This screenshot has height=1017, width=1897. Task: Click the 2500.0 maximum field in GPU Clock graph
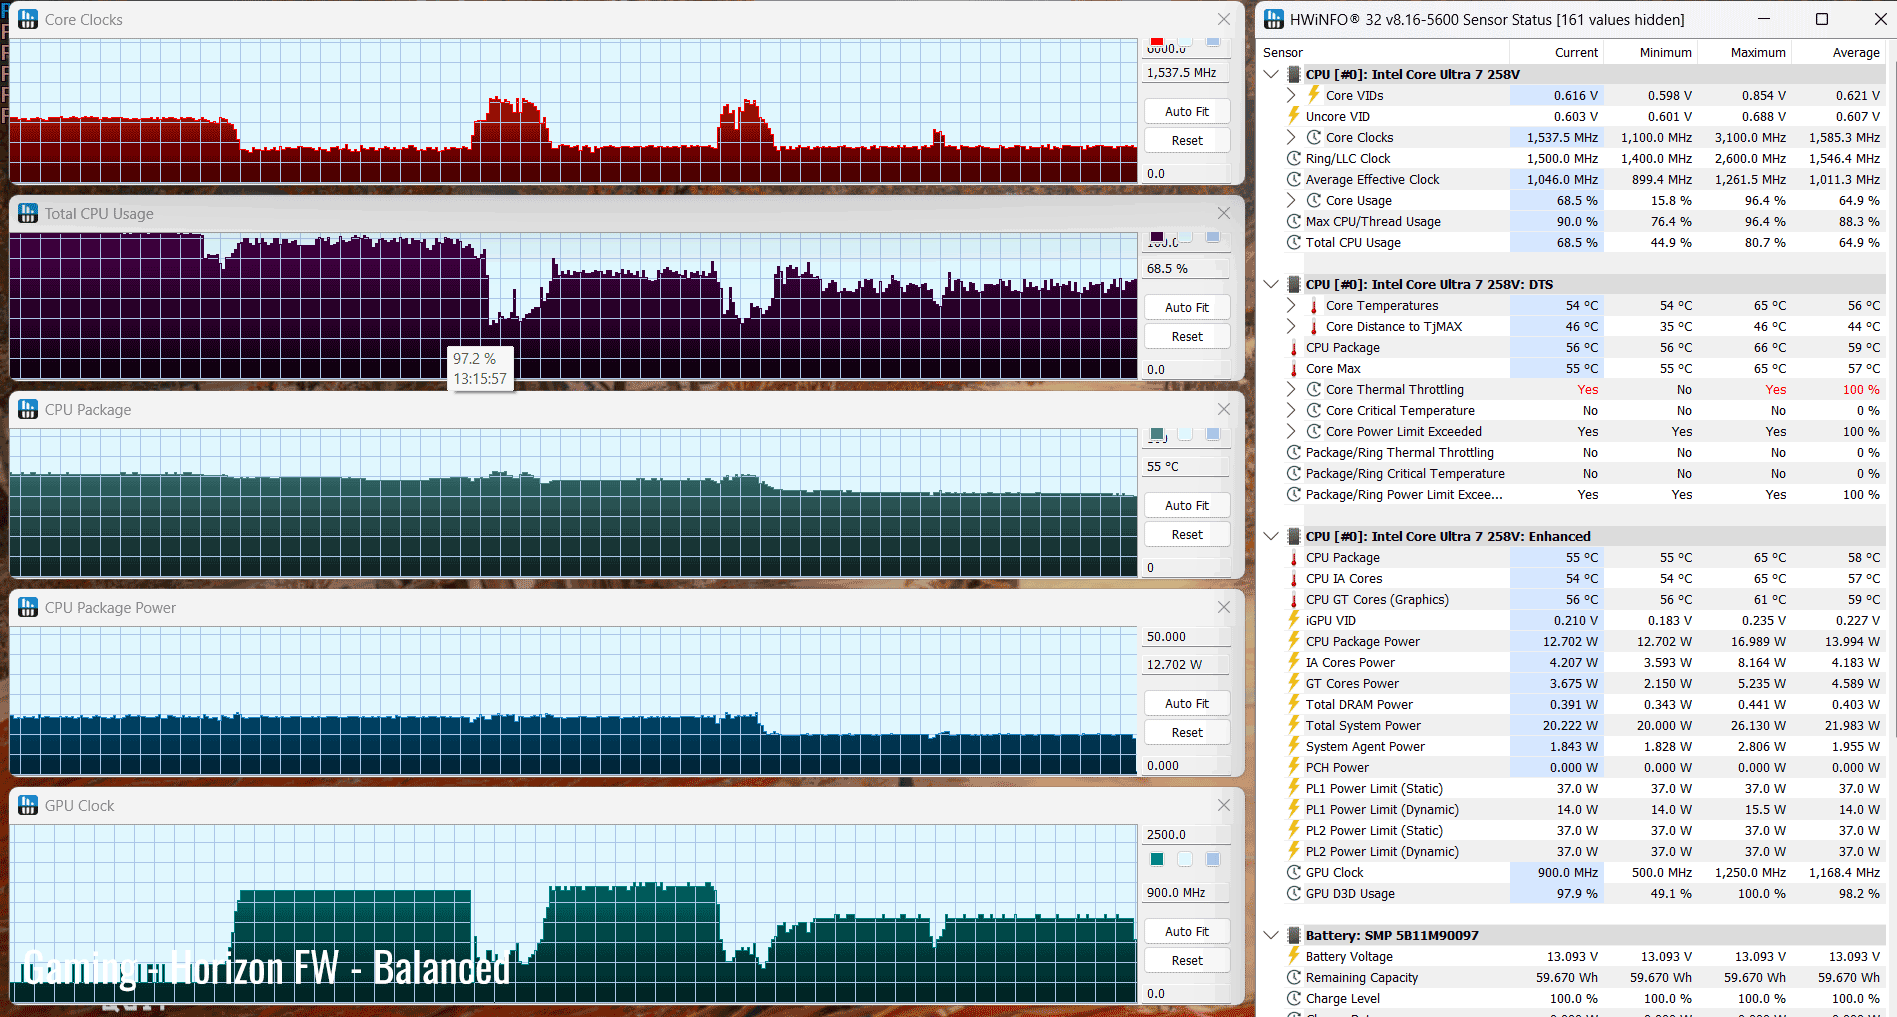pos(1186,835)
